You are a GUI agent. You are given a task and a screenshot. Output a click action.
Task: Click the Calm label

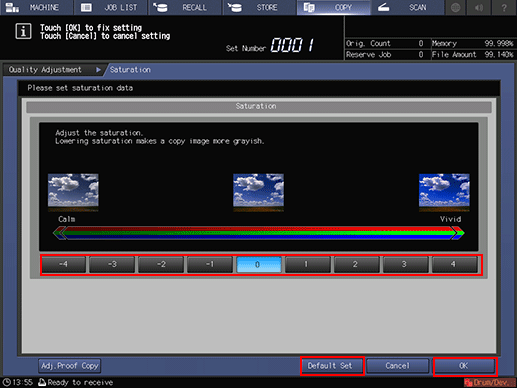67,219
